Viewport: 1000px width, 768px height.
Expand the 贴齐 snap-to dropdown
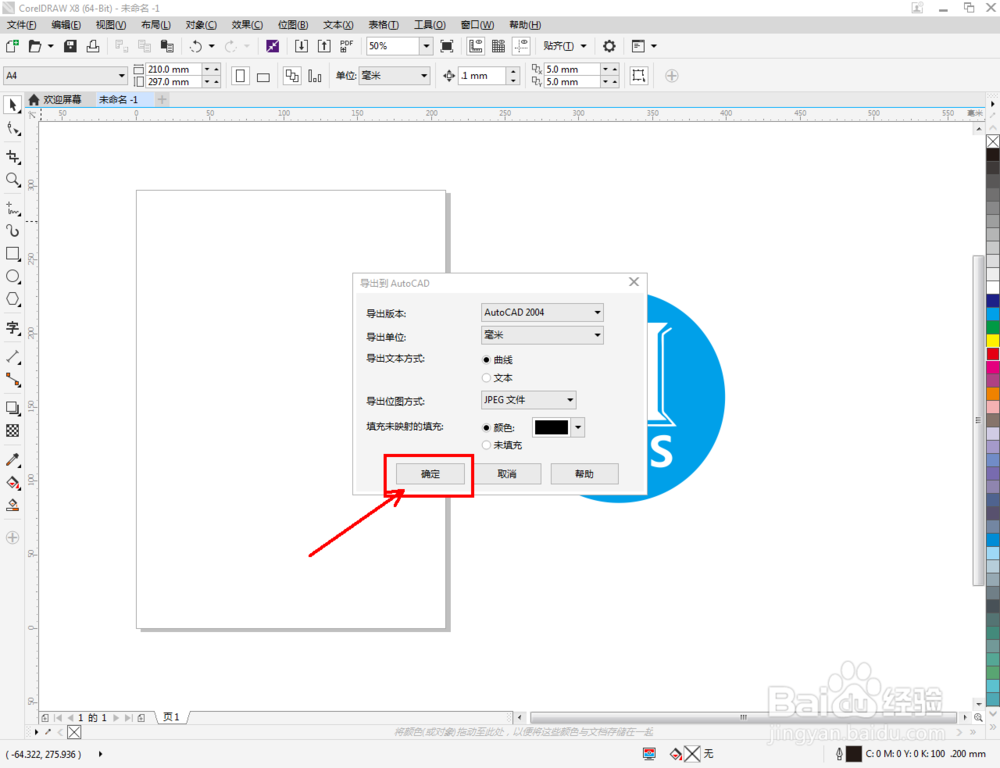[584, 46]
